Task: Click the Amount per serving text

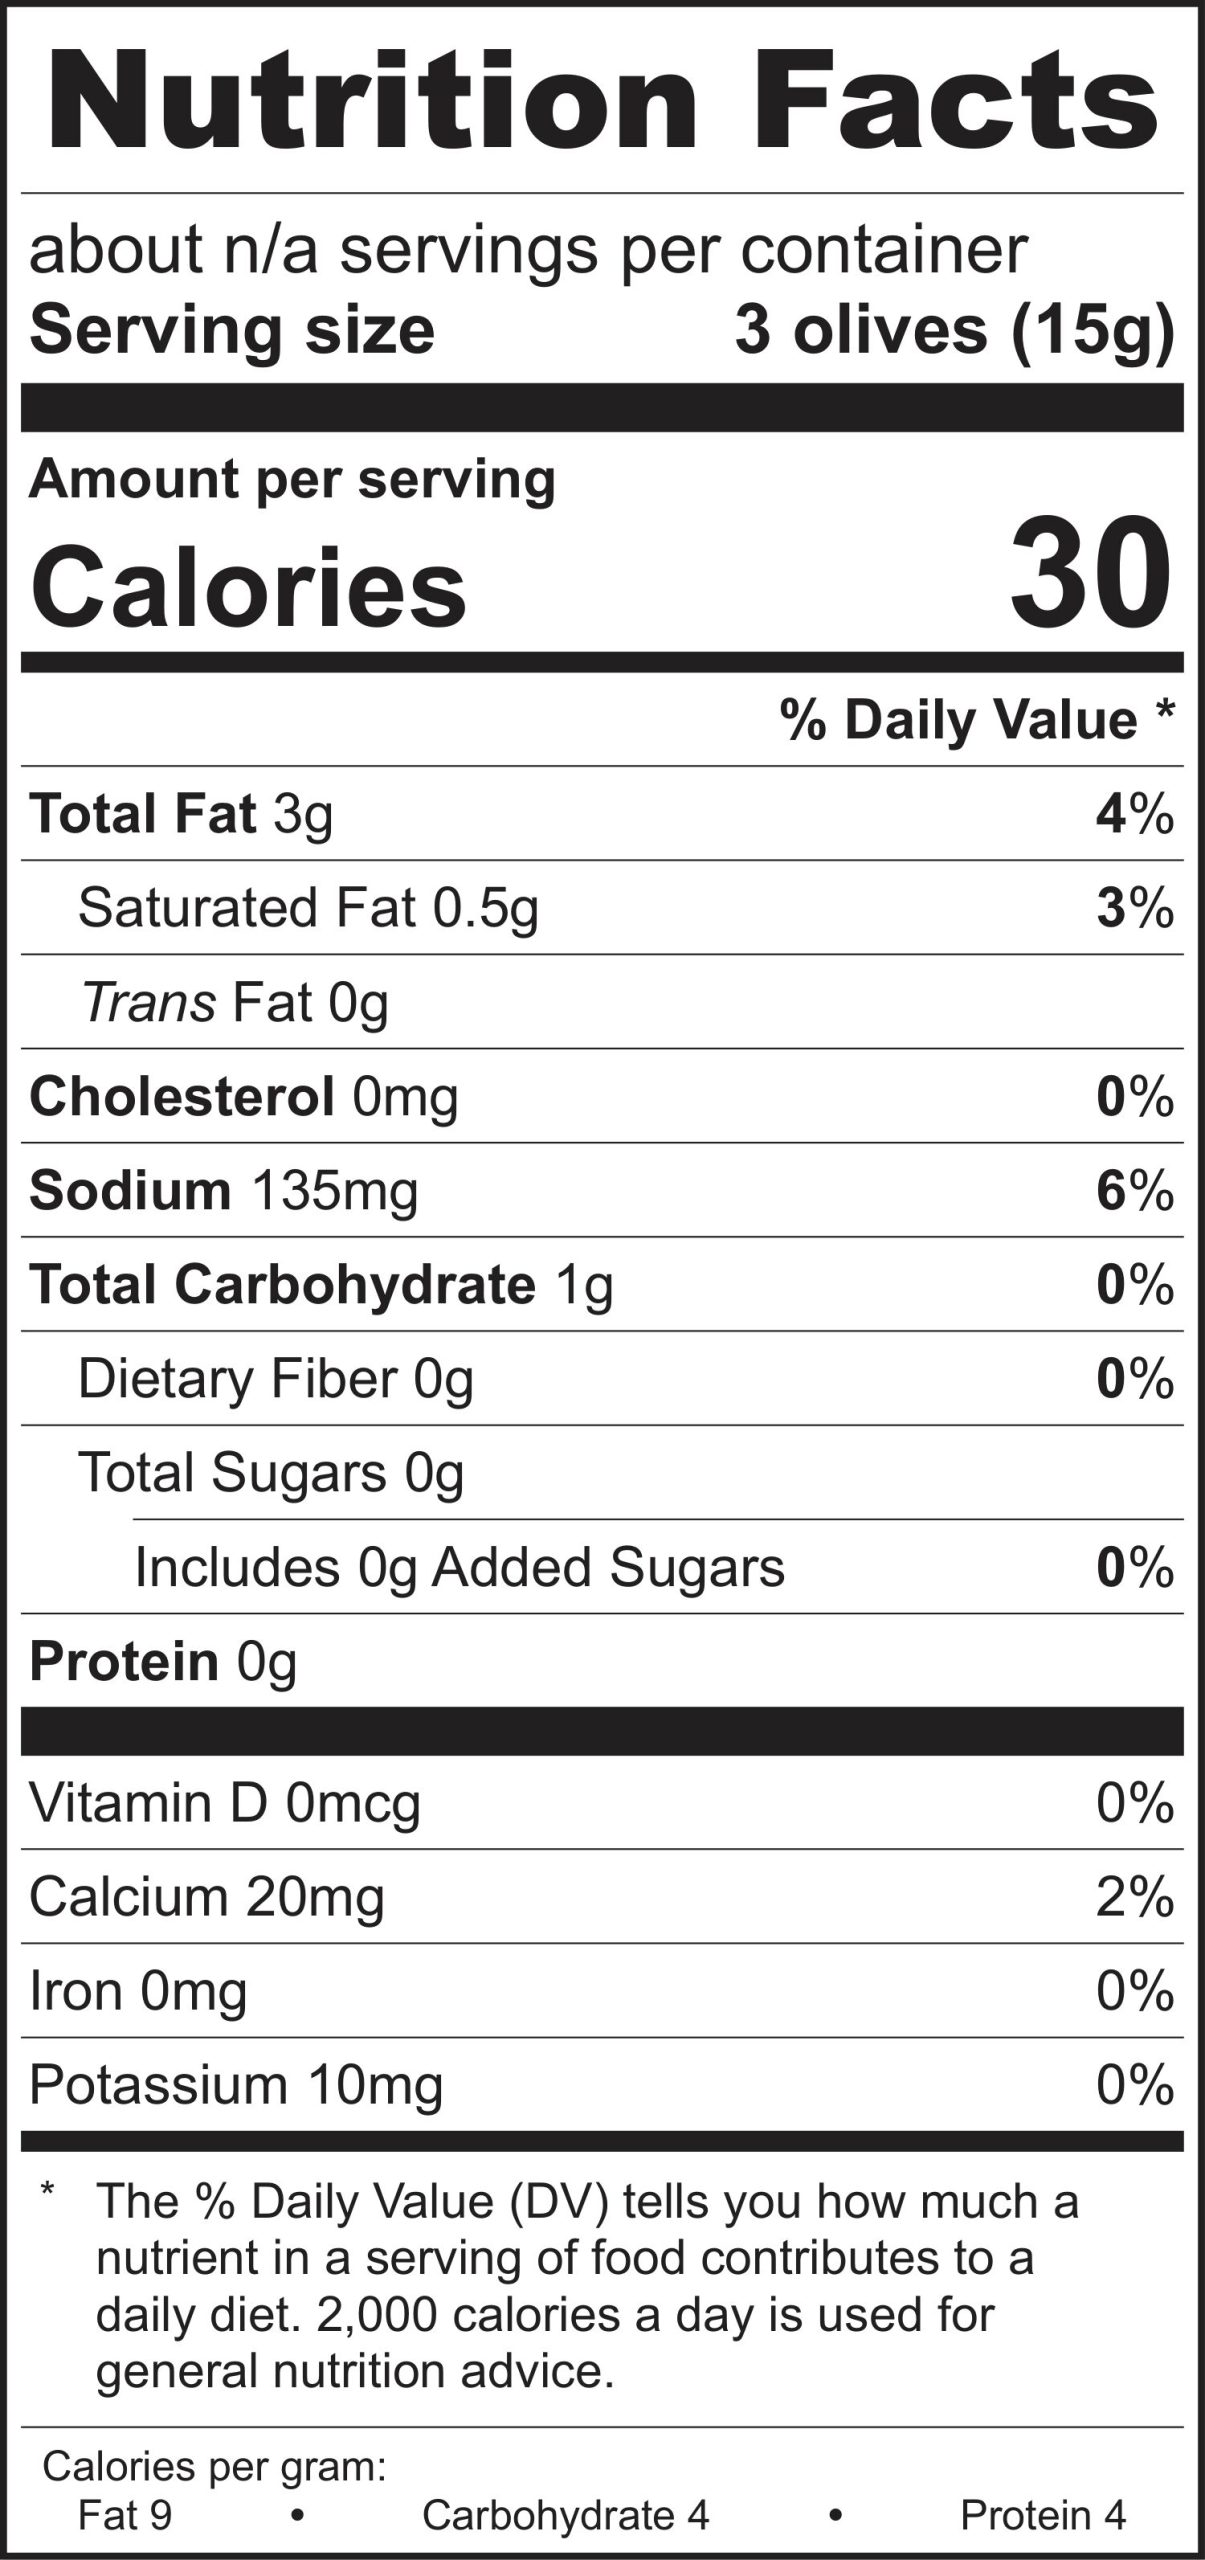Action: tap(291, 479)
